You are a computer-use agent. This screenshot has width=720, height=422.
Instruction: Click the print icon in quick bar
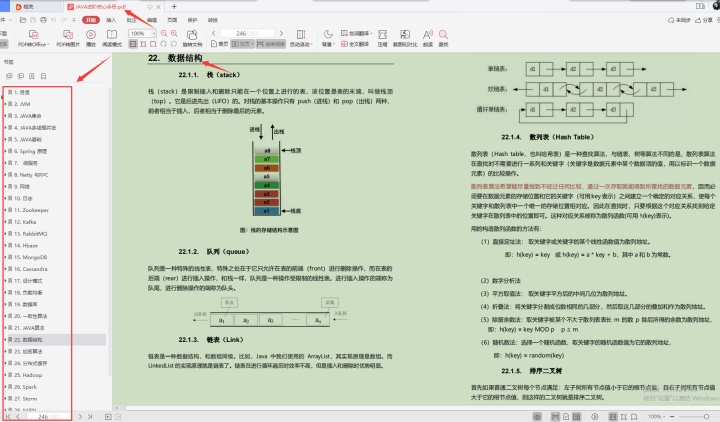[x=43, y=20]
